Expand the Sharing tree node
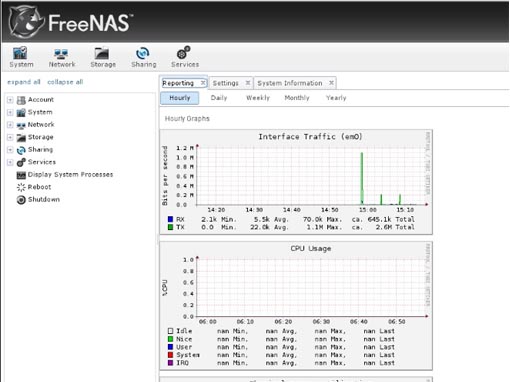This screenshot has width=510, height=382. (x=10, y=150)
